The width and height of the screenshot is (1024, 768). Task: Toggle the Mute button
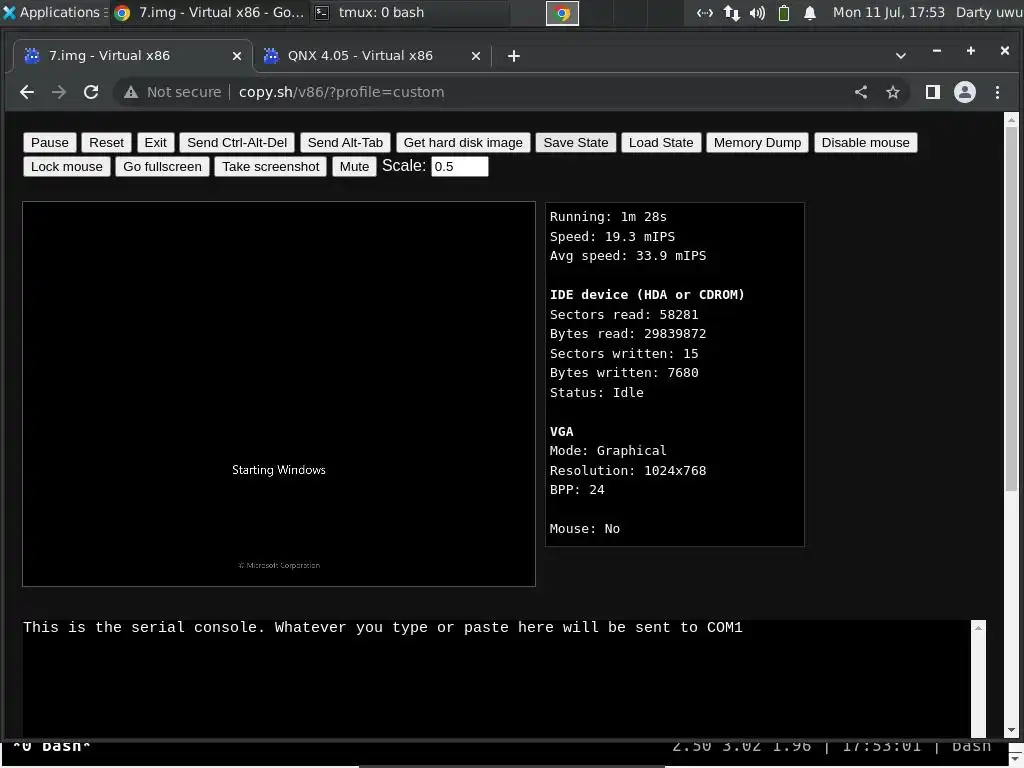355,167
